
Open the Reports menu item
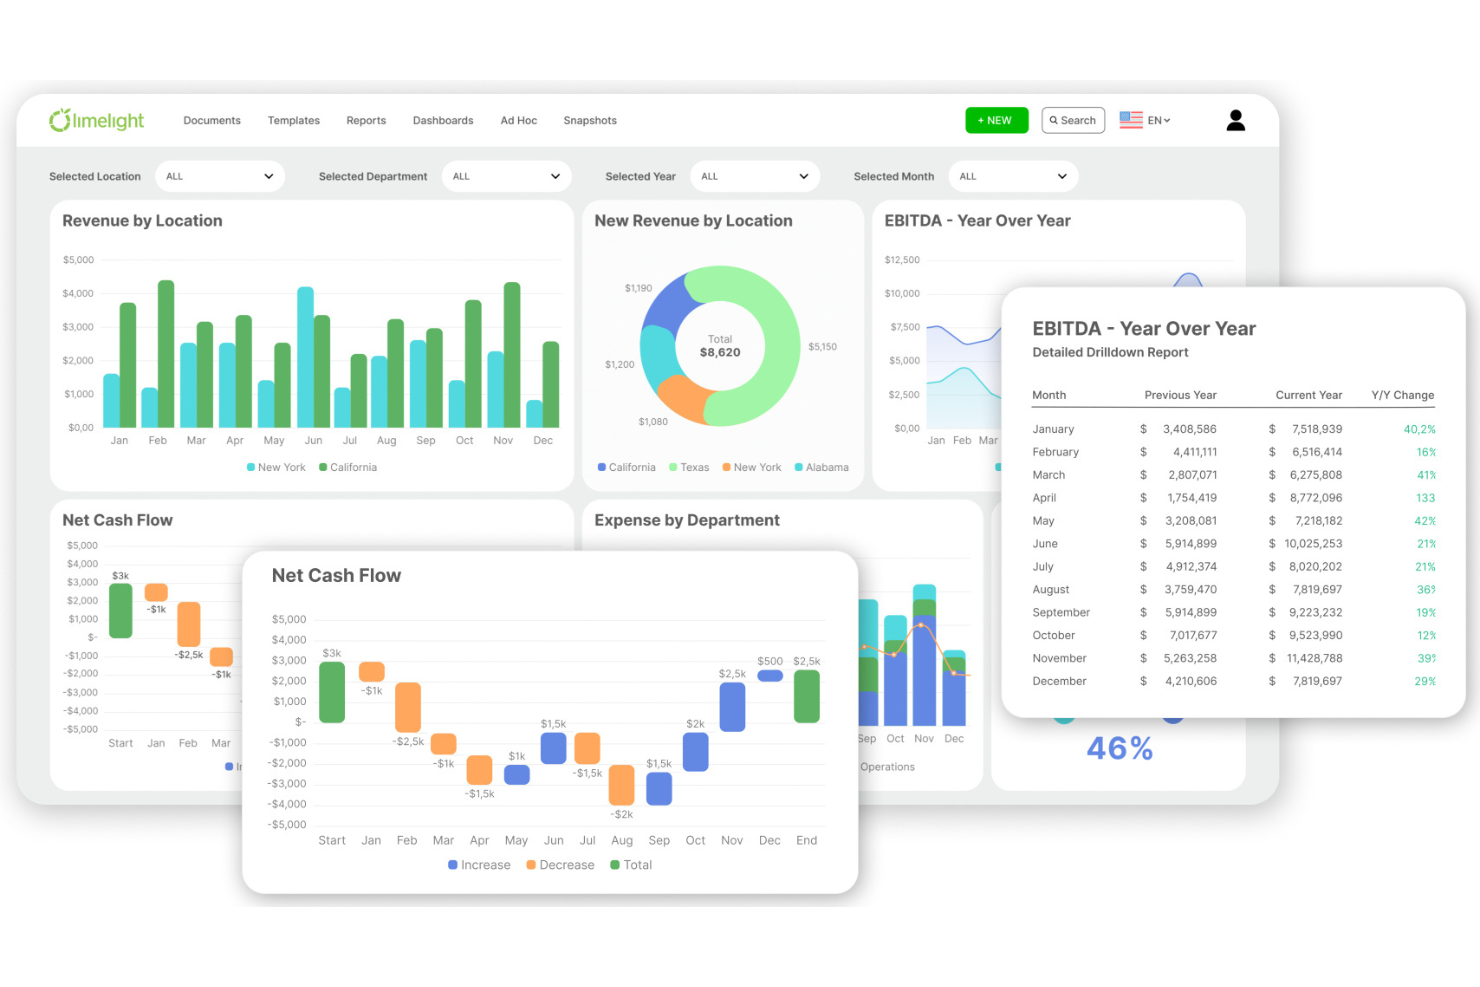(366, 120)
